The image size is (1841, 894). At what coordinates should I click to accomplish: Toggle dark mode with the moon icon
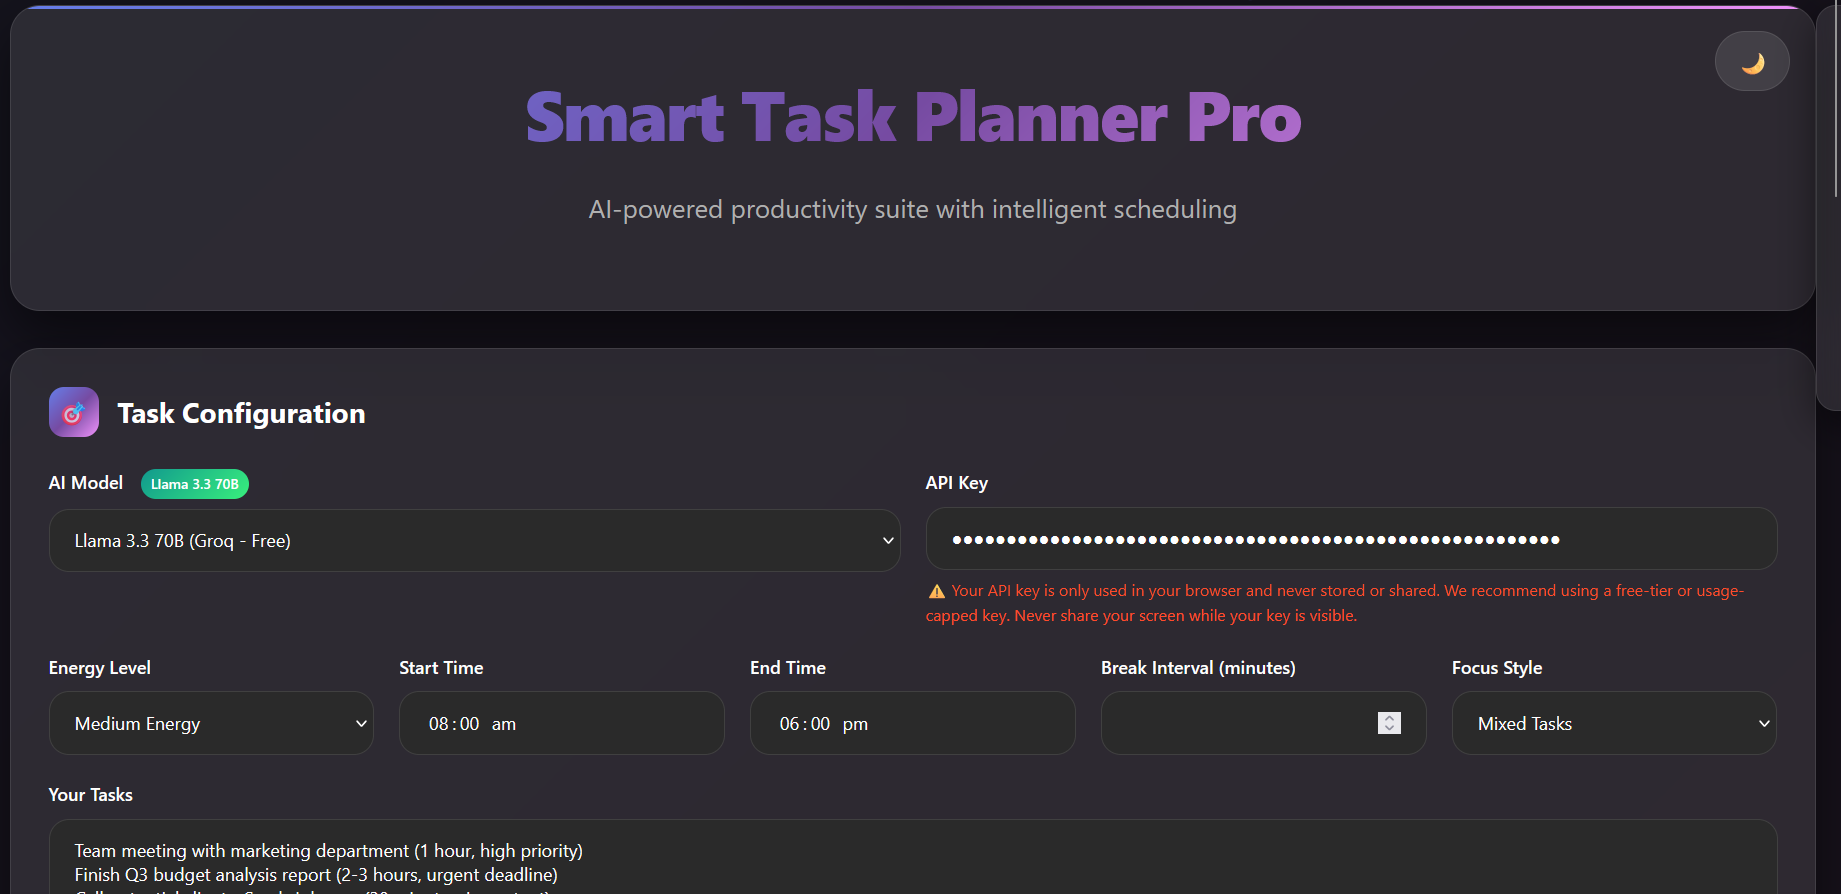click(1751, 60)
